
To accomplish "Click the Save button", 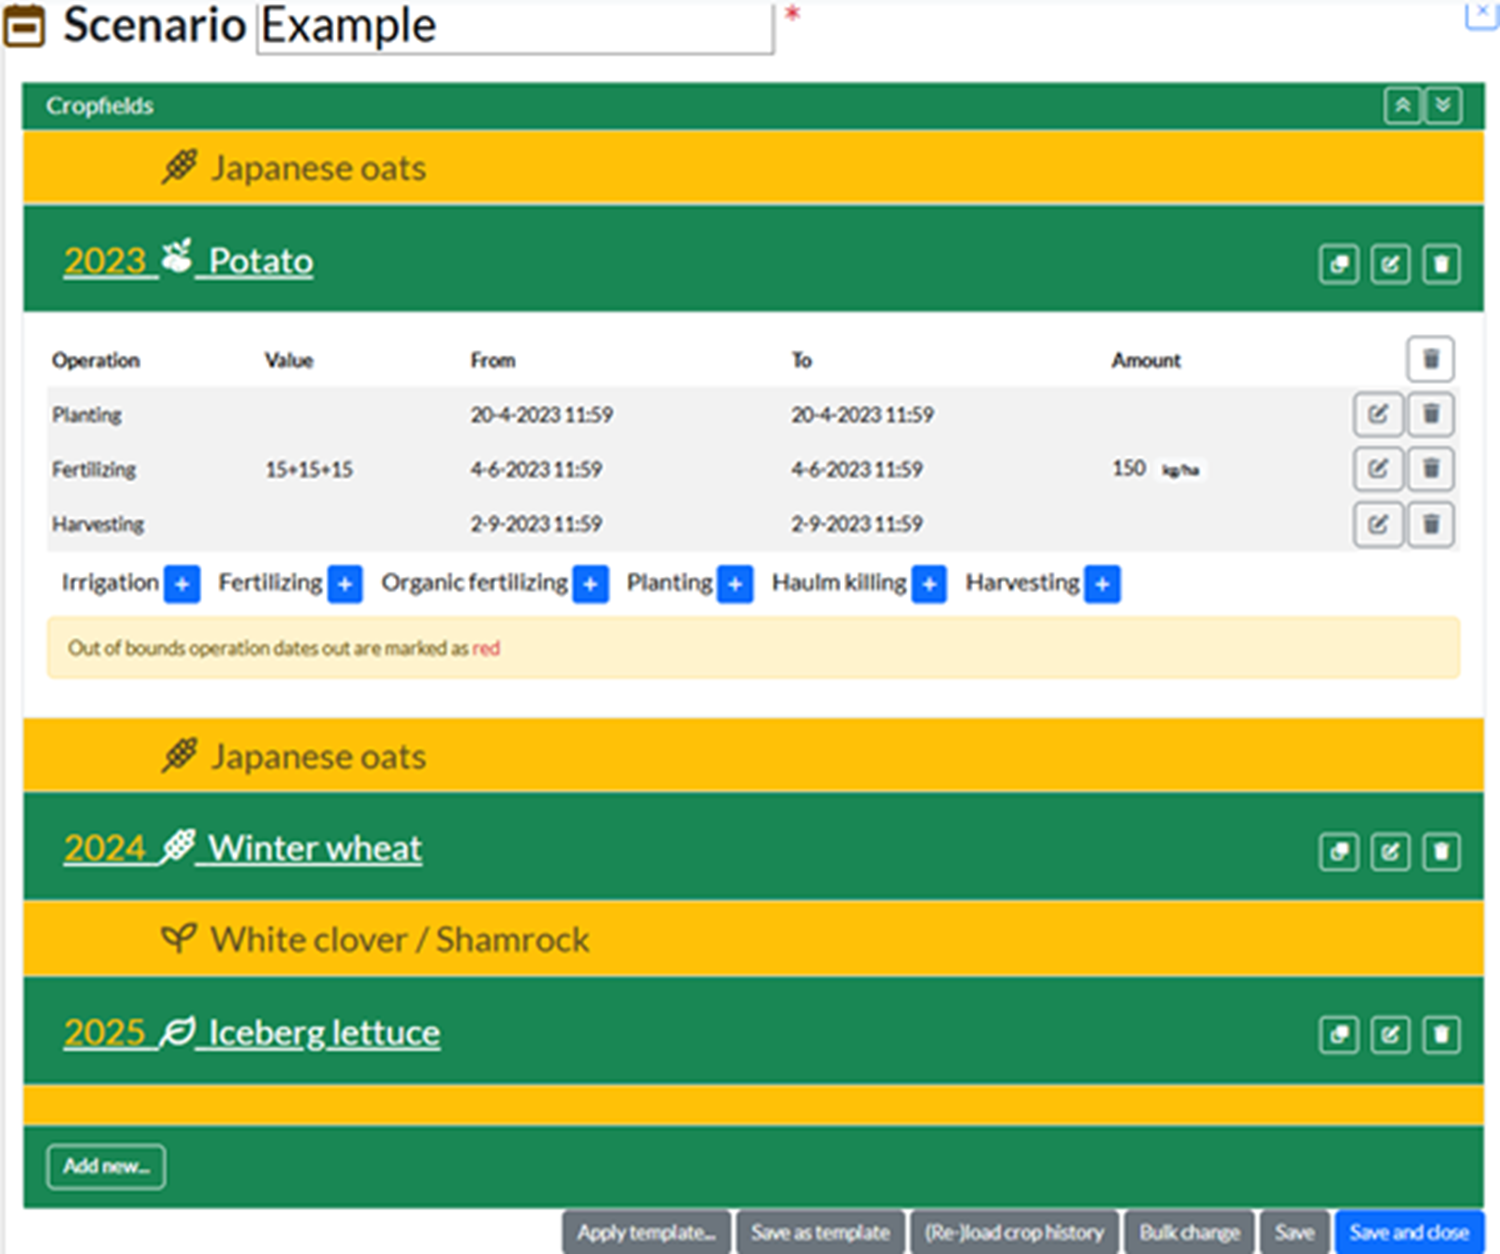I will [x=1295, y=1232].
